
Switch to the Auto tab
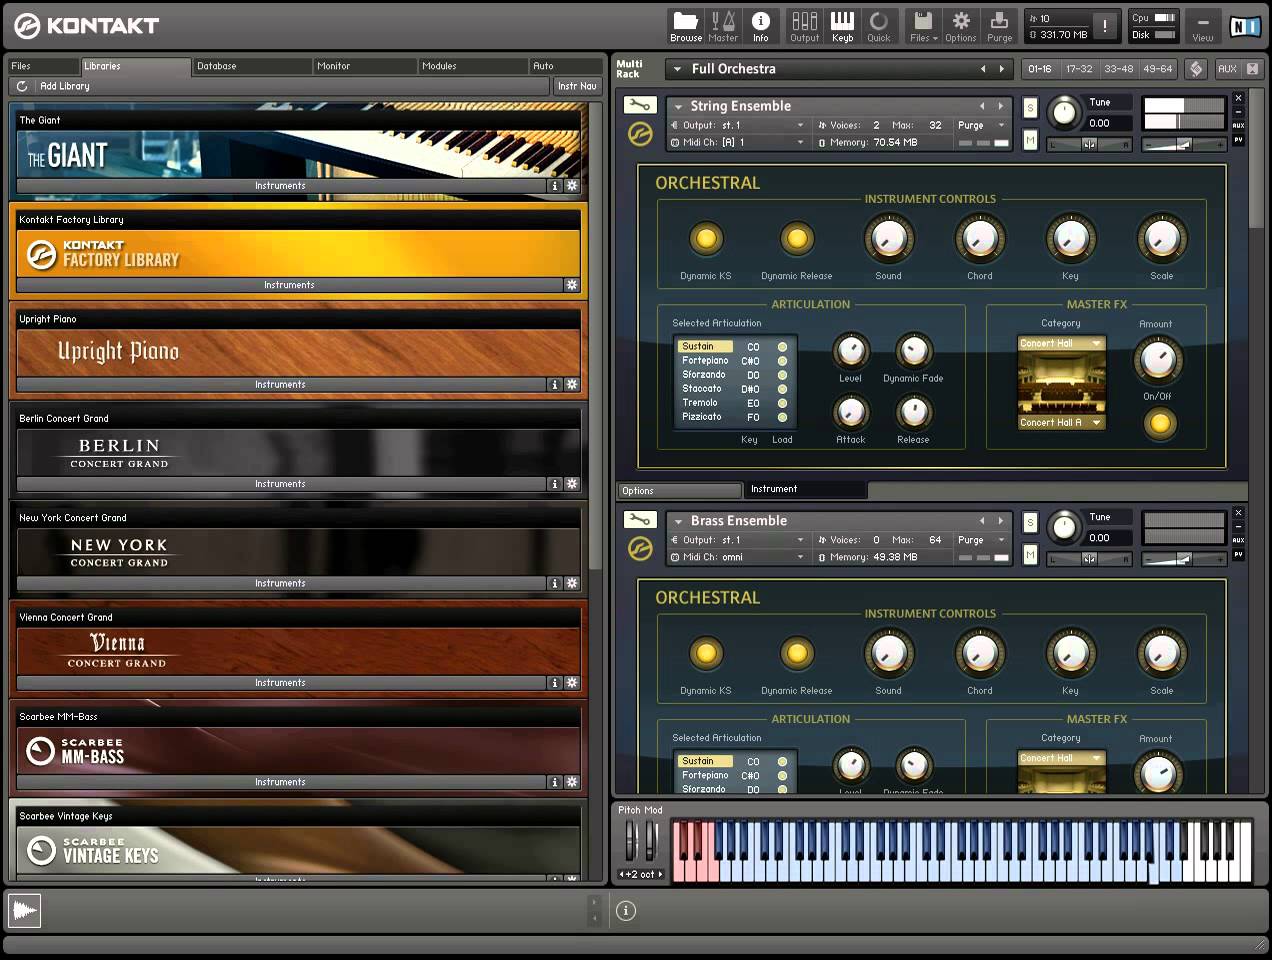coord(566,66)
